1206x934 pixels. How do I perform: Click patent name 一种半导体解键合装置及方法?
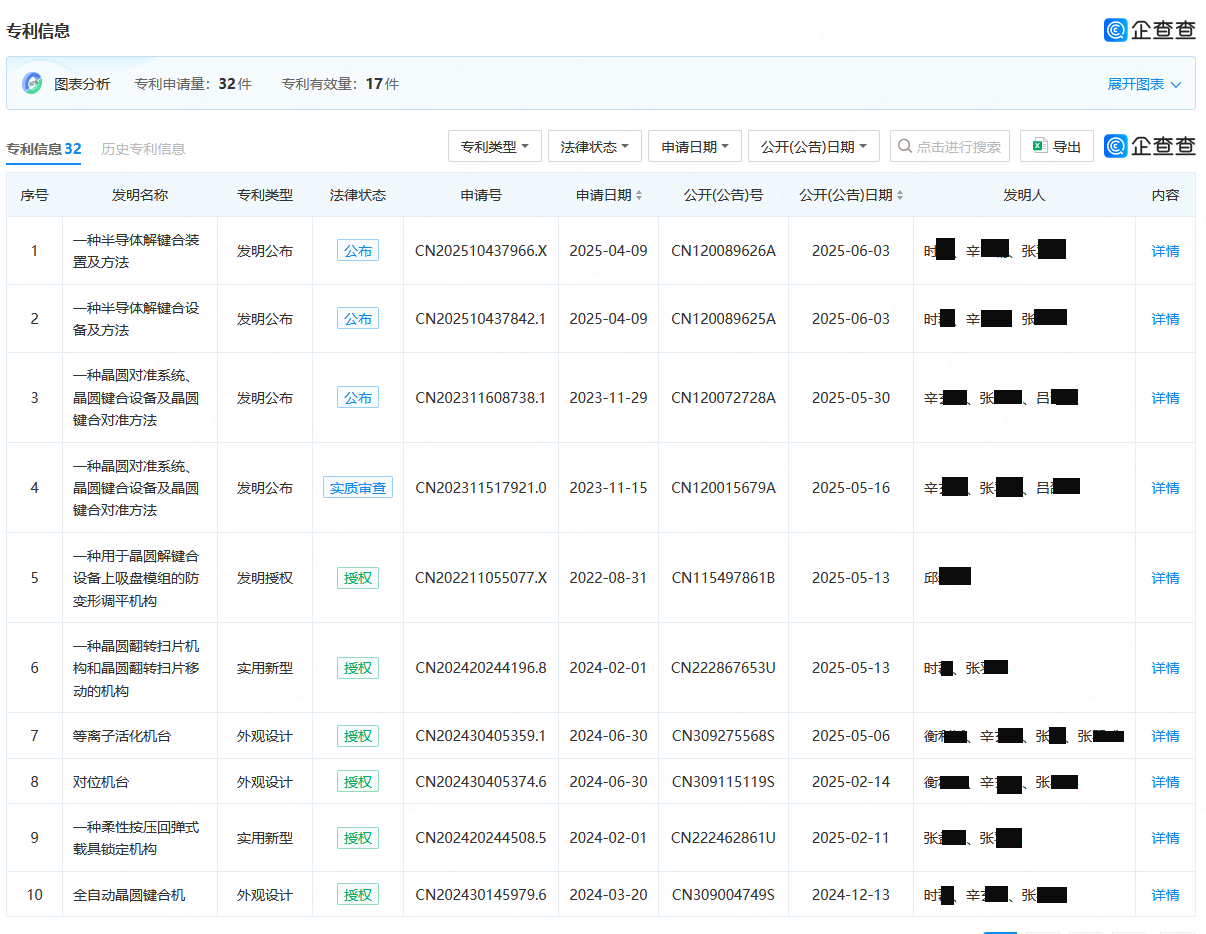(x=136, y=251)
